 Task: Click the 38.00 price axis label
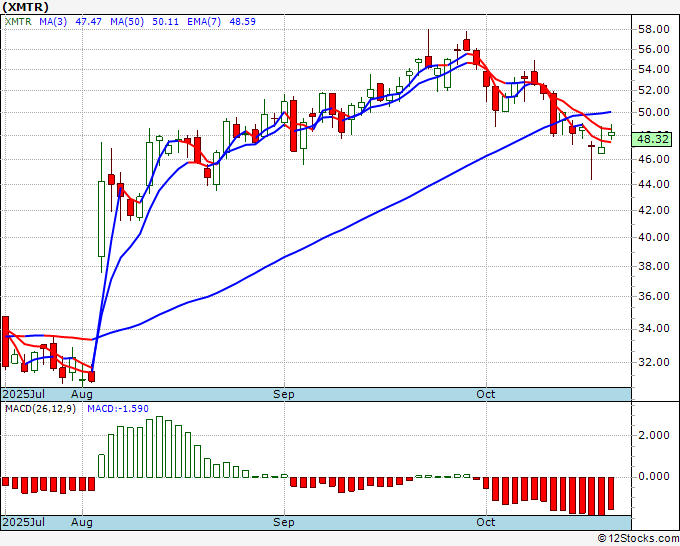[x=654, y=266]
